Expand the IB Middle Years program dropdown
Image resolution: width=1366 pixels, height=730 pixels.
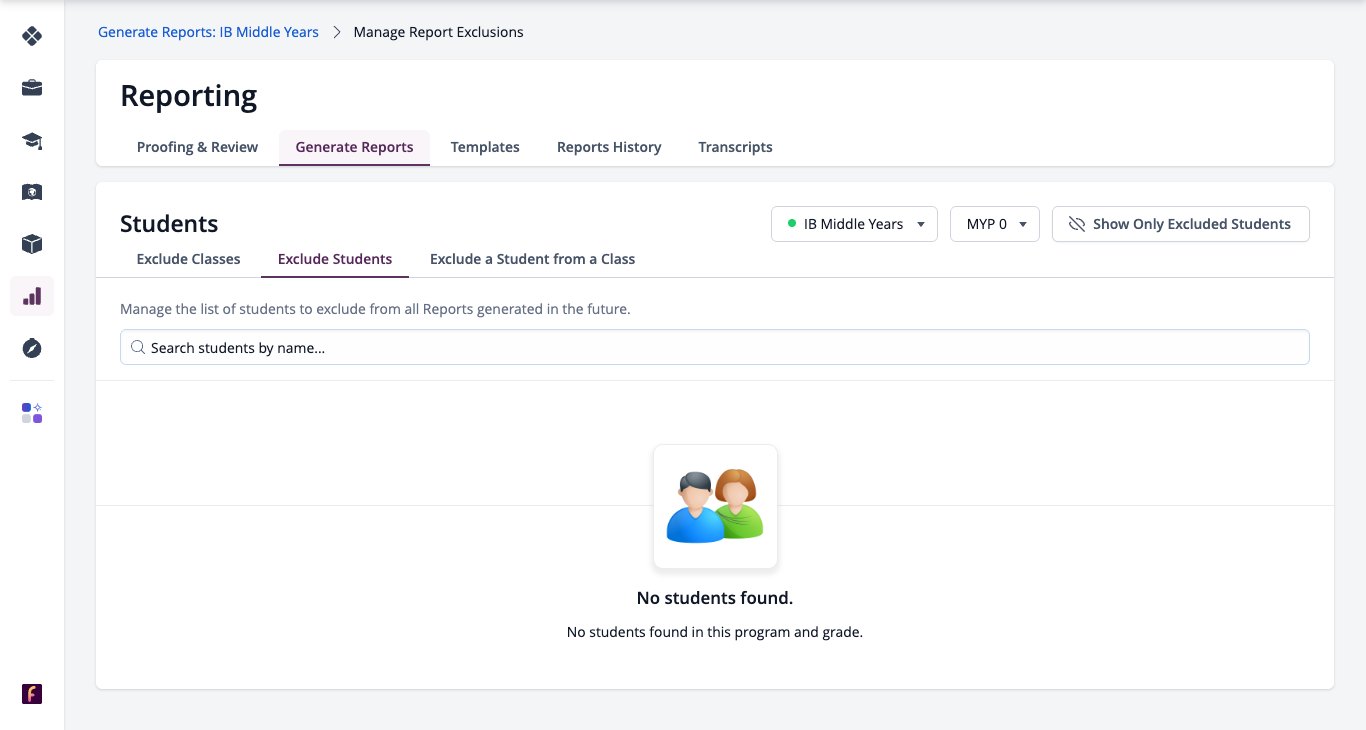point(854,224)
